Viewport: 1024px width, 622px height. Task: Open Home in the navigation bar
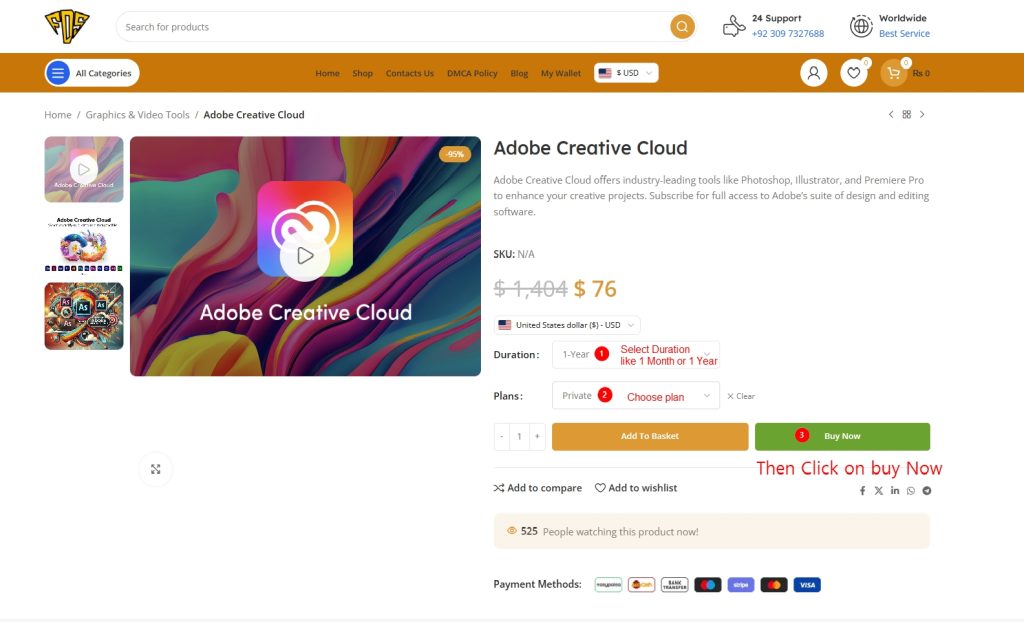(x=327, y=73)
